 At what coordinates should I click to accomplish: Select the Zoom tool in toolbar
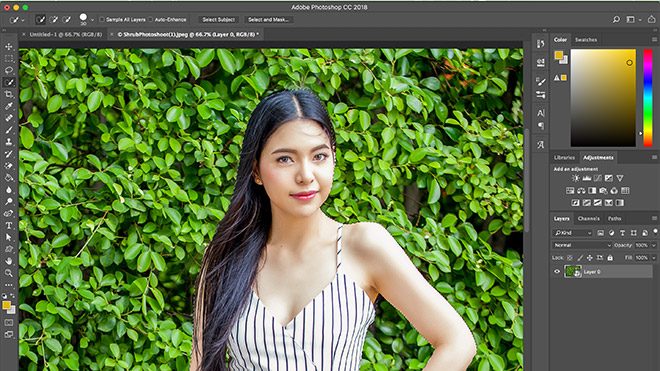point(9,273)
